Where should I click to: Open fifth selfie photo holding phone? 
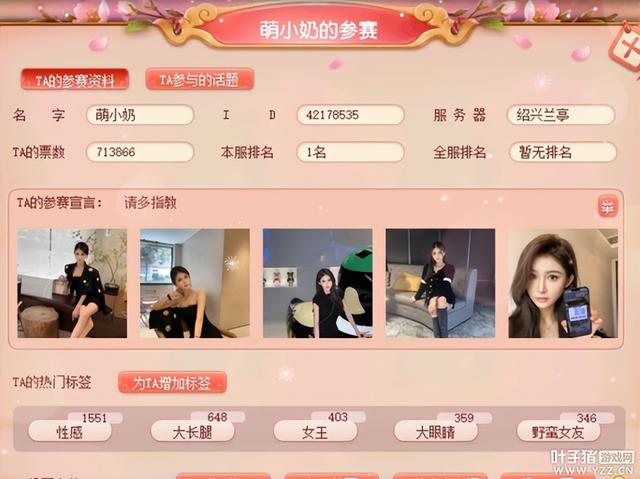563,283
